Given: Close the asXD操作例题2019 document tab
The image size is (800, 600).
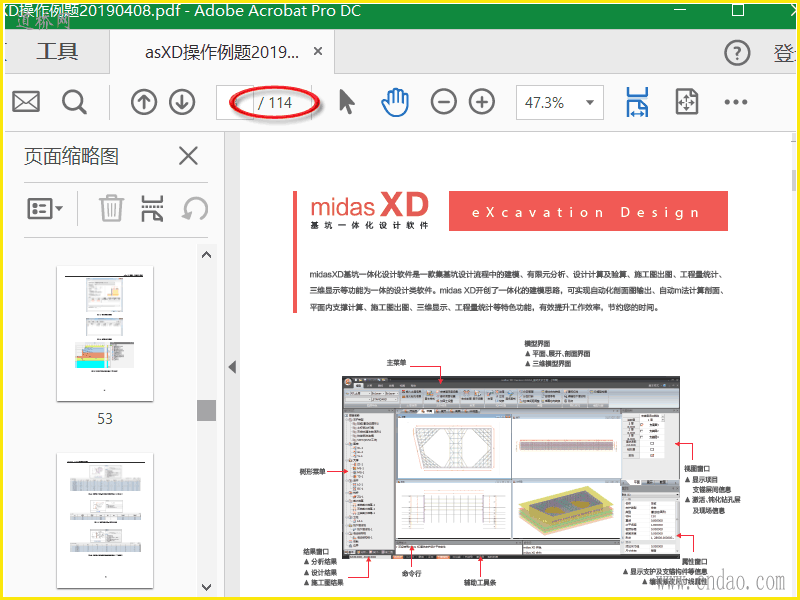Looking at the screenshot, I should 318,52.
